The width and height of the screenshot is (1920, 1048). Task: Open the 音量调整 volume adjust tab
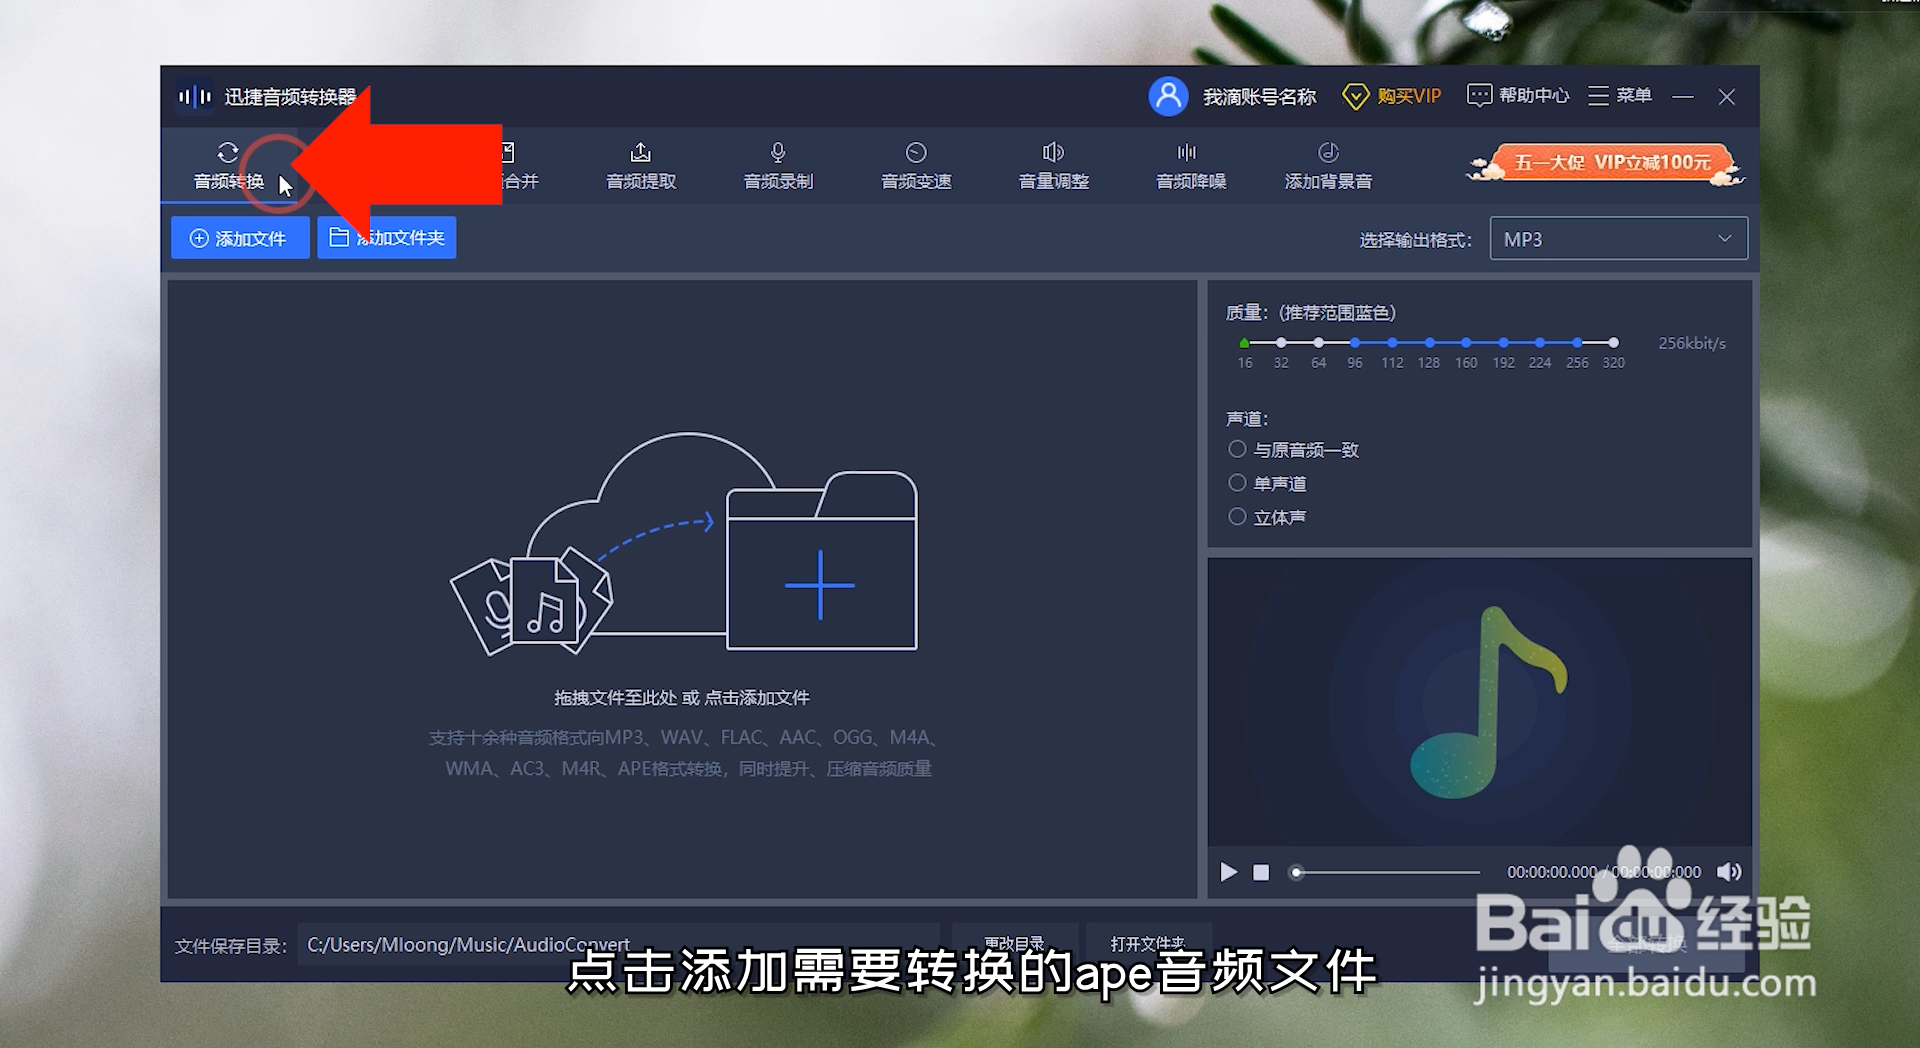(1053, 166)
